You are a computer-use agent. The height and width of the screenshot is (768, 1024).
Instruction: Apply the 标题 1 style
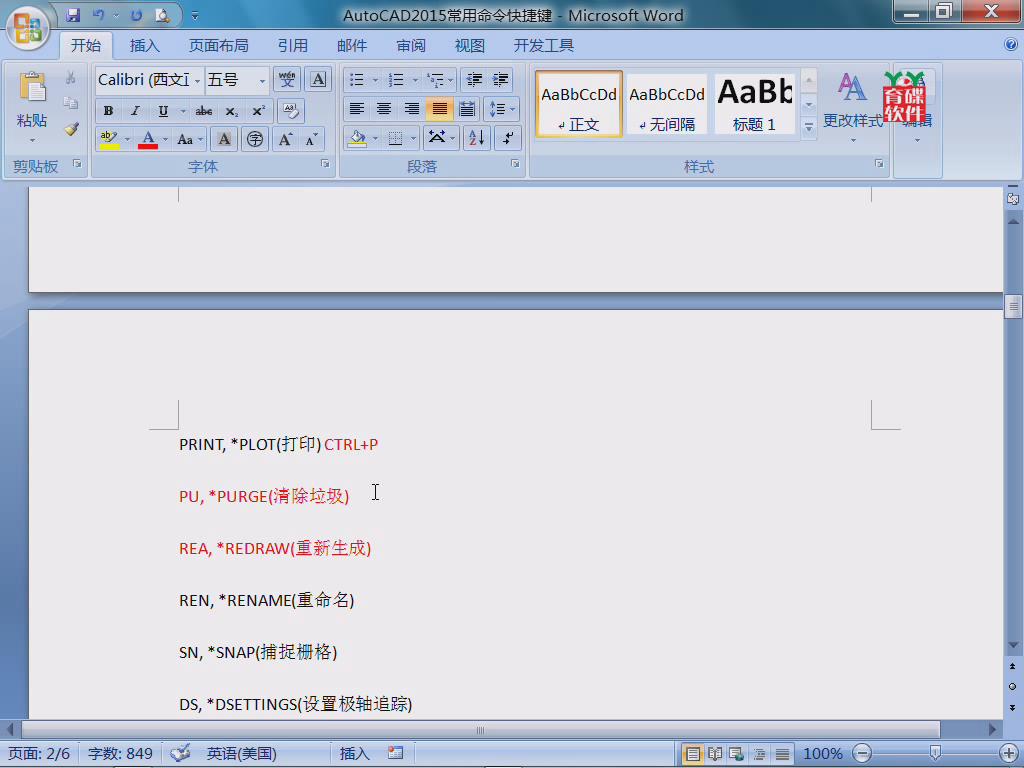pyautogui.click(x=754, y=104)
